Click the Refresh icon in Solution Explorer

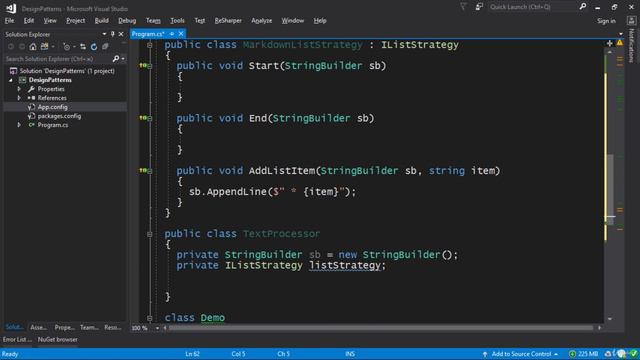[x=94, y=47]
